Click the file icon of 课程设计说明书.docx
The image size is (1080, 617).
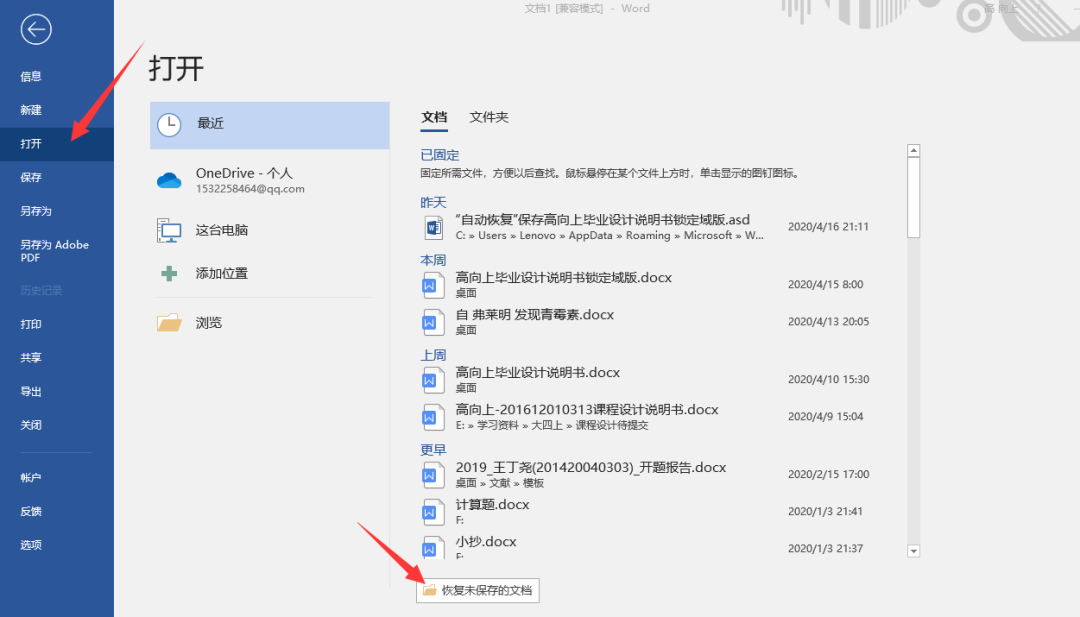pos(433,417)
